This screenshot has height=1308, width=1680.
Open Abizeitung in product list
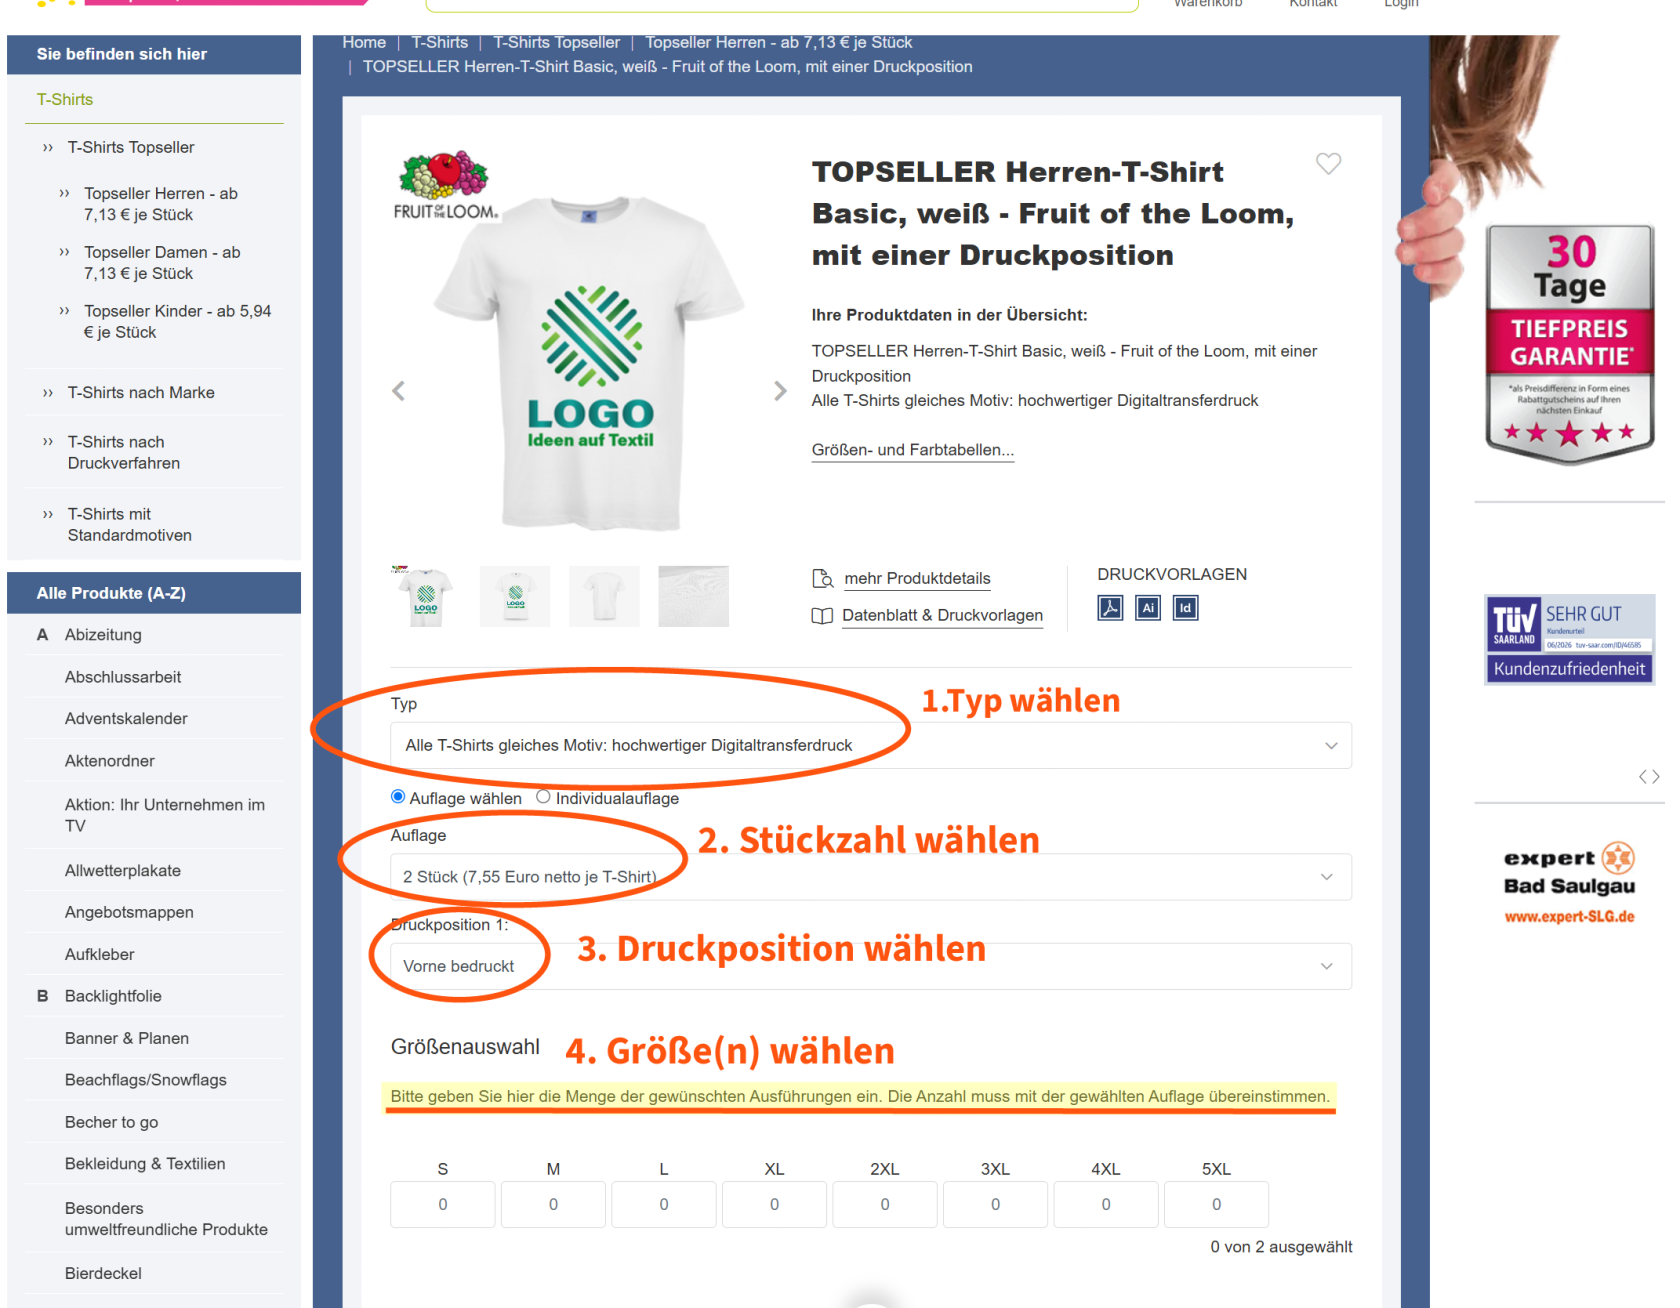(x=103, y=635)
